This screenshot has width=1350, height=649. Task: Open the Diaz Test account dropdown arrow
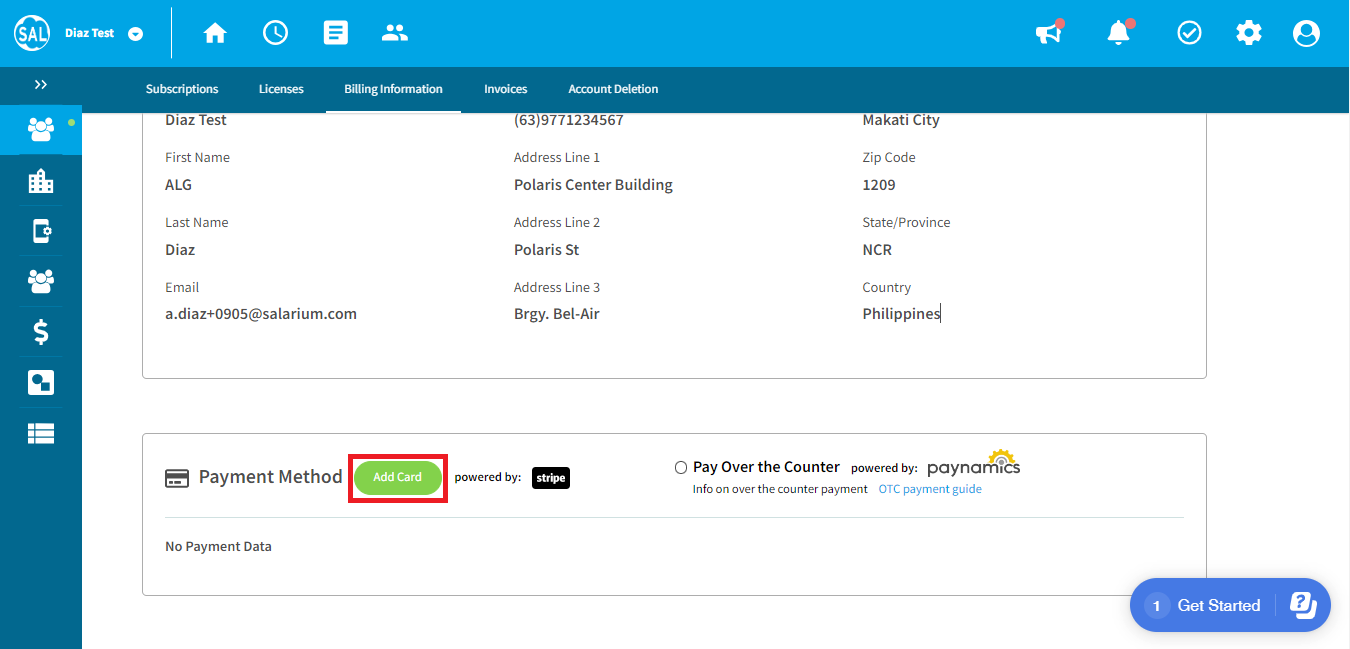click(x=136, y=34)
